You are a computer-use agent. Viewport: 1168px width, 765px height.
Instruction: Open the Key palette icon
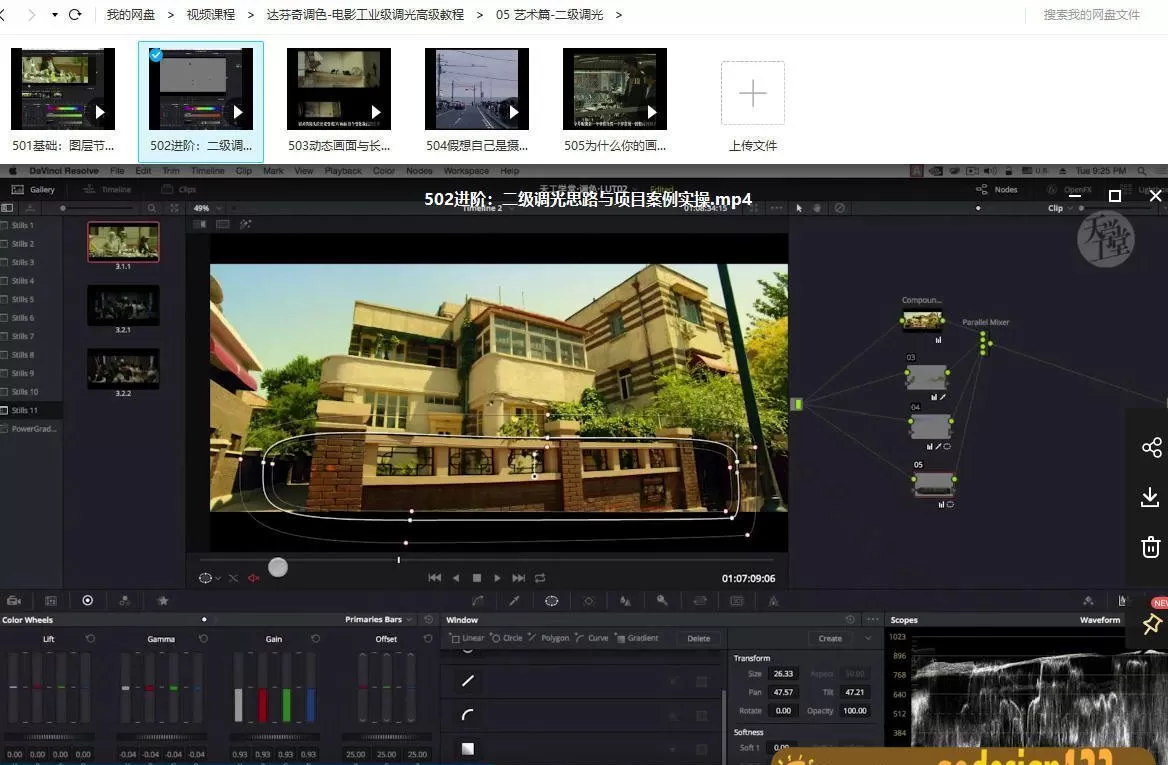coord(661,600)
